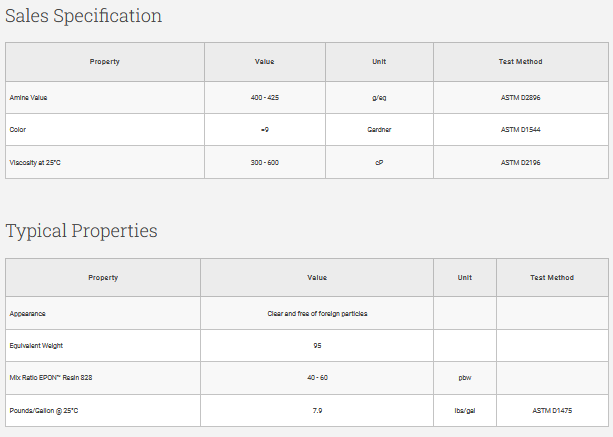Click the 300 - 600 viscosity value
The image size is (613, 437).
[x=265, y=162]
